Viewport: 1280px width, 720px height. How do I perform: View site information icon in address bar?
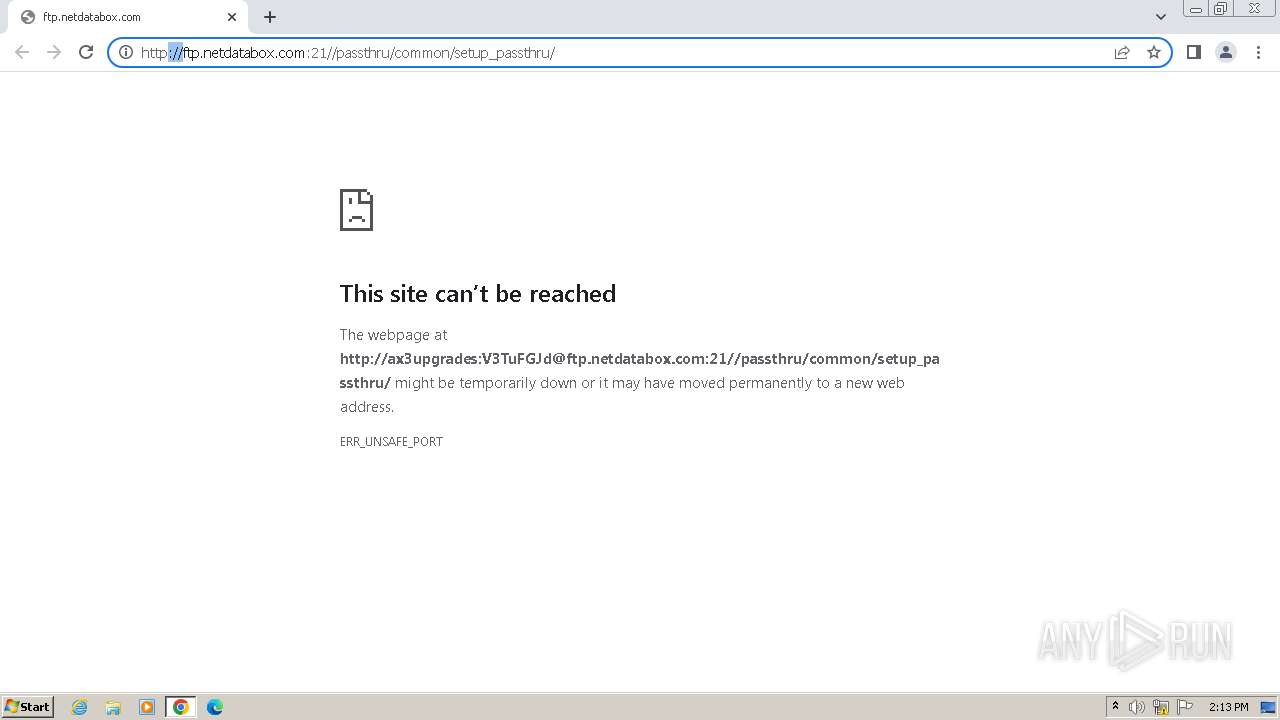[126, 52]
